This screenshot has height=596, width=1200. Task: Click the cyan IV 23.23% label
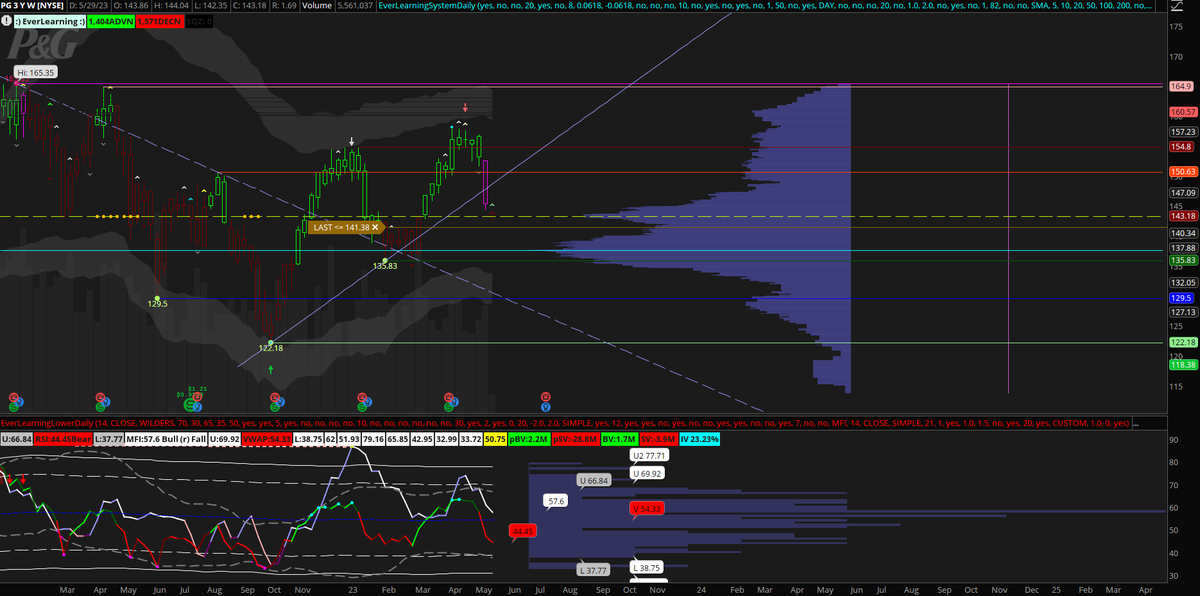(x=699, y=439)
